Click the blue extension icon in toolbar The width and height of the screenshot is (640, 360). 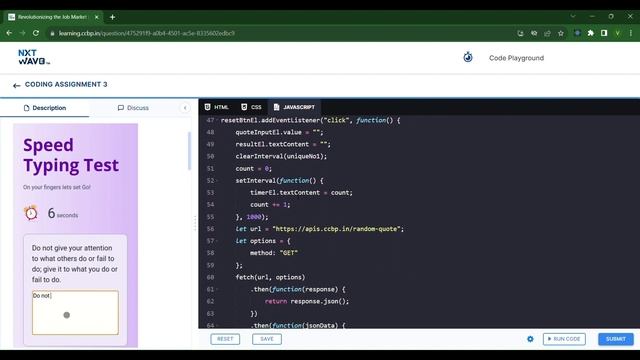tap(577, 33)
